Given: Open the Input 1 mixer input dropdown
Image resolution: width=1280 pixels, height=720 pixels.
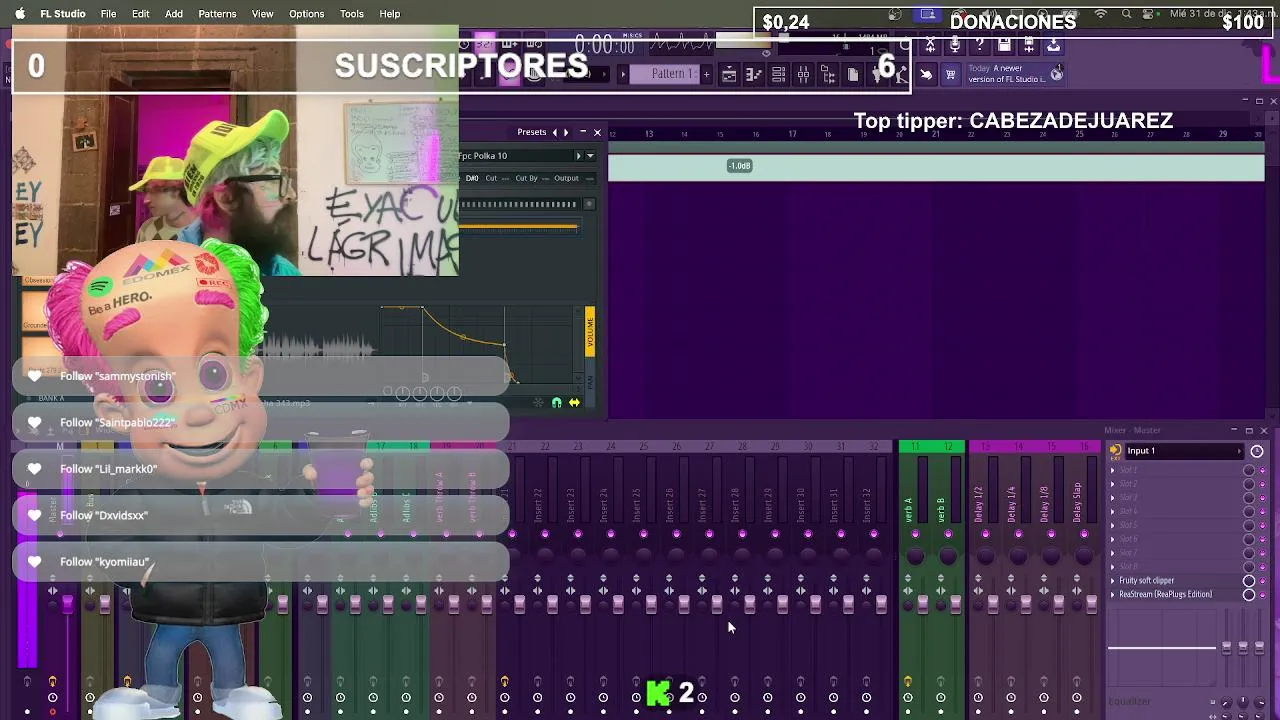Looking at the screenshot, I should coord(1185,451).
